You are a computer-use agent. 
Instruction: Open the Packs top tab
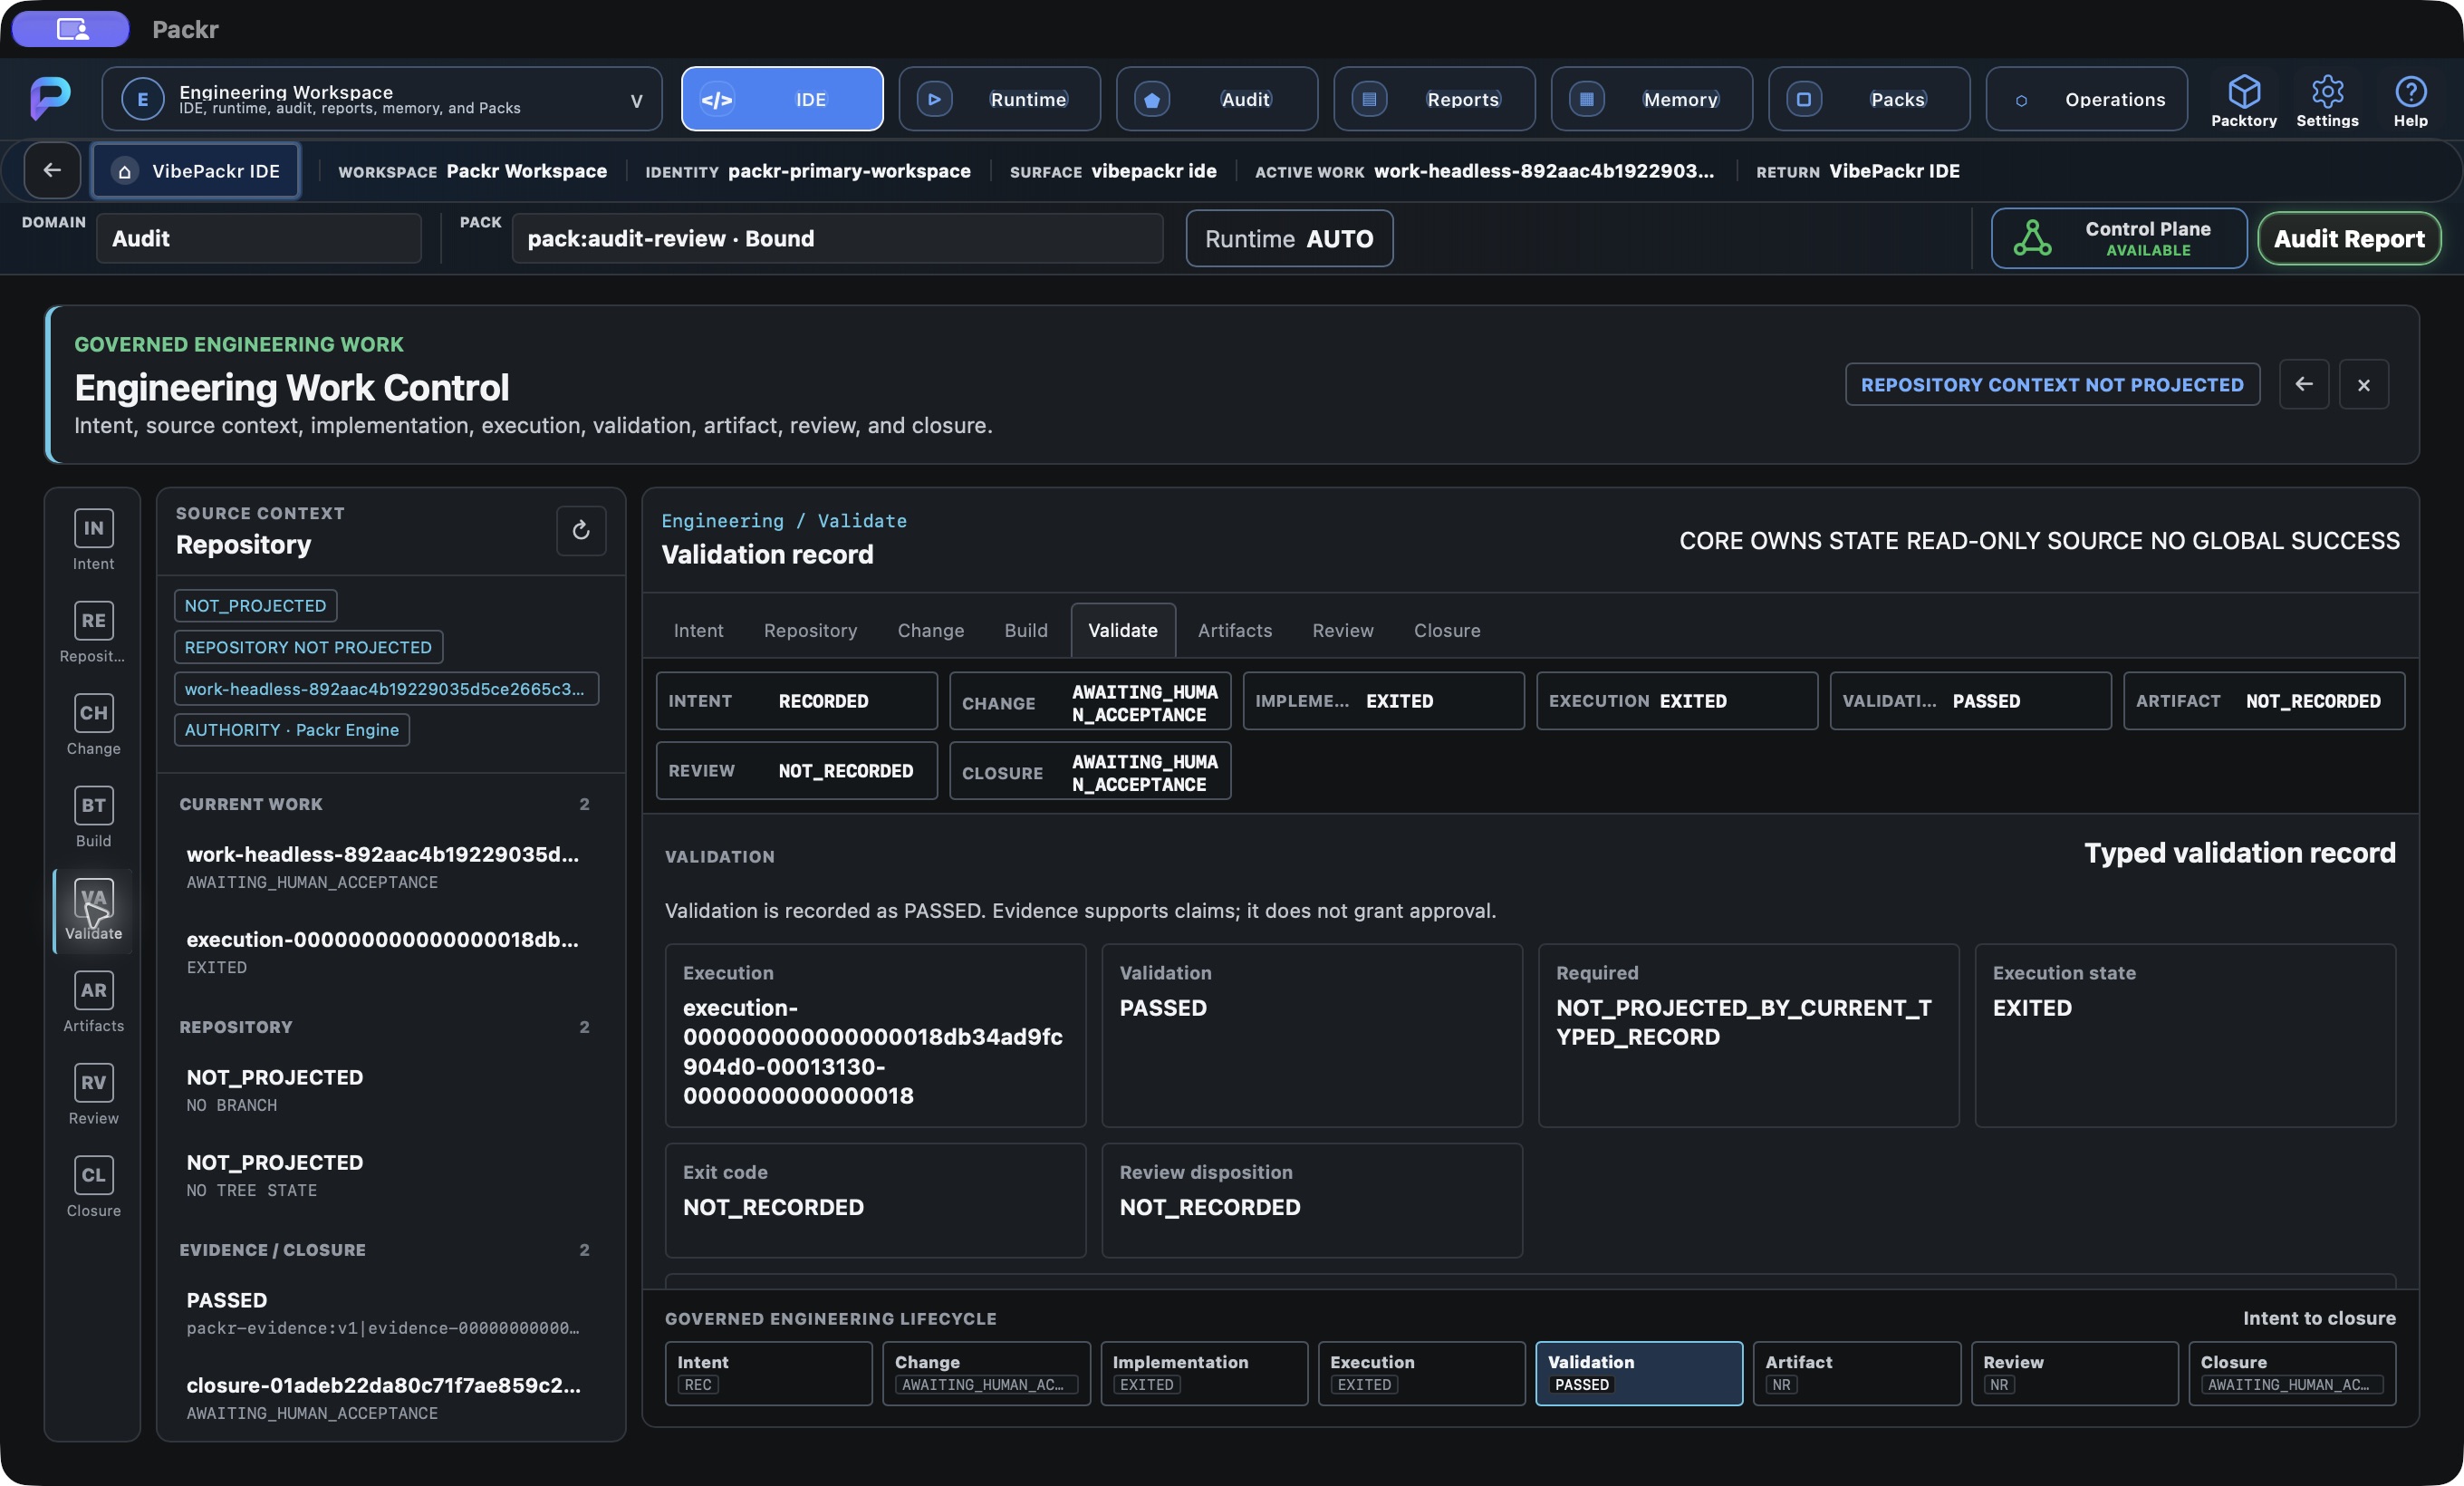1869,99
